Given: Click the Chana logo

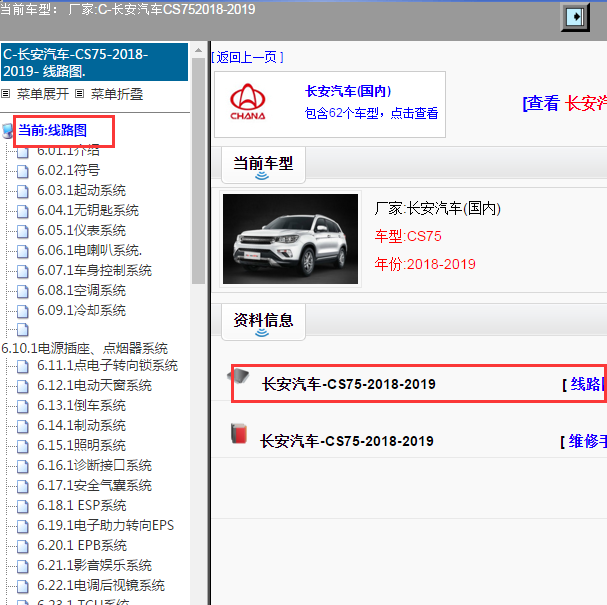Looking at the screenshot, I should (248, 102).
